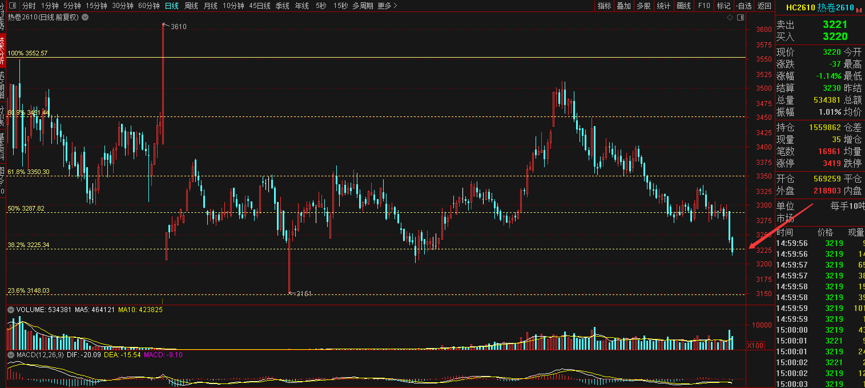Toggle the left sidebar panel icon
This screenshot has width=865, height=388.
click(11, 6)
